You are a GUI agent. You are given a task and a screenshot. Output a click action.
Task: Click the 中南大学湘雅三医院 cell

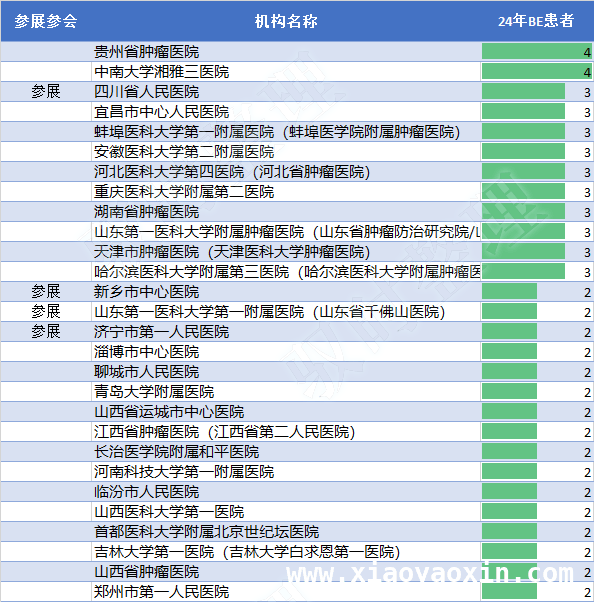[286, 71]
